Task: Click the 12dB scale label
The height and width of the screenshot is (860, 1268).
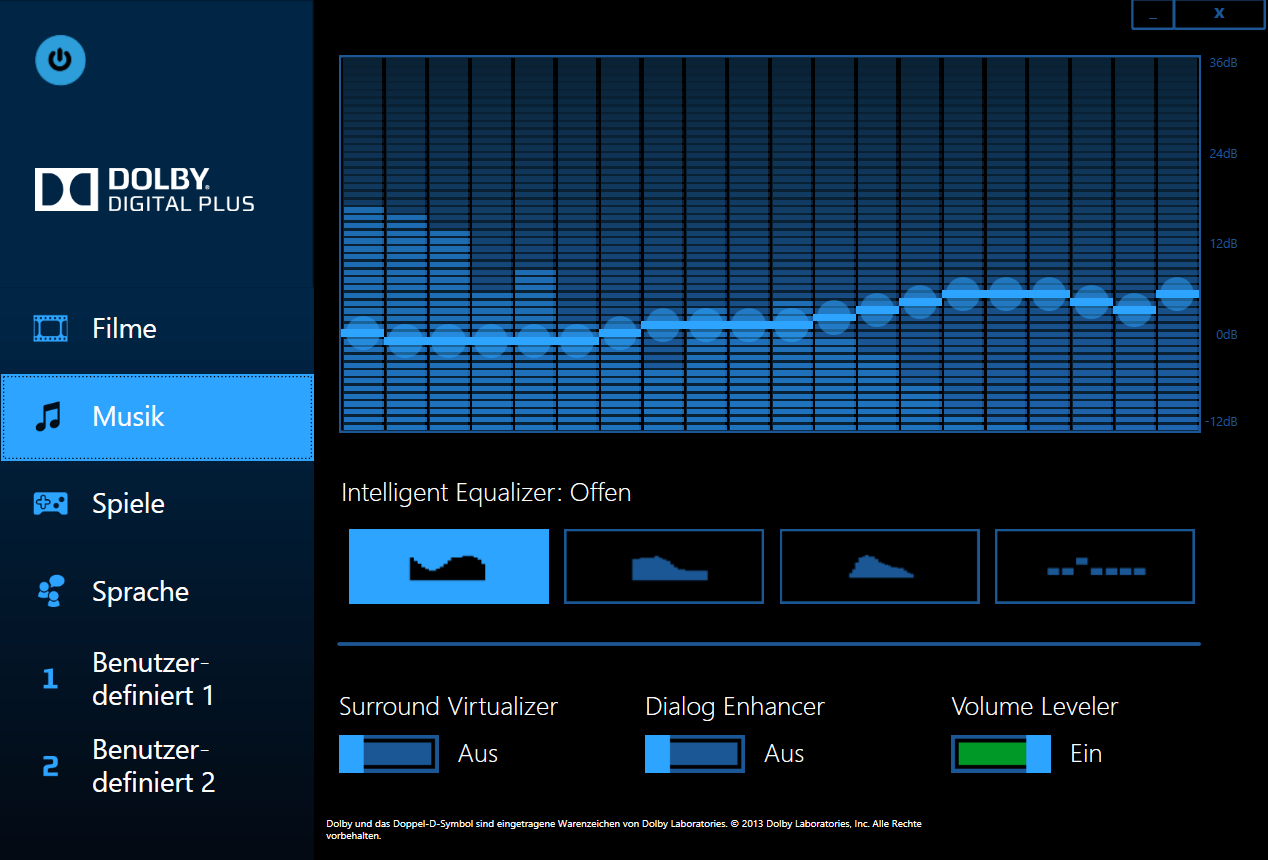Action: click(1223, 244)
